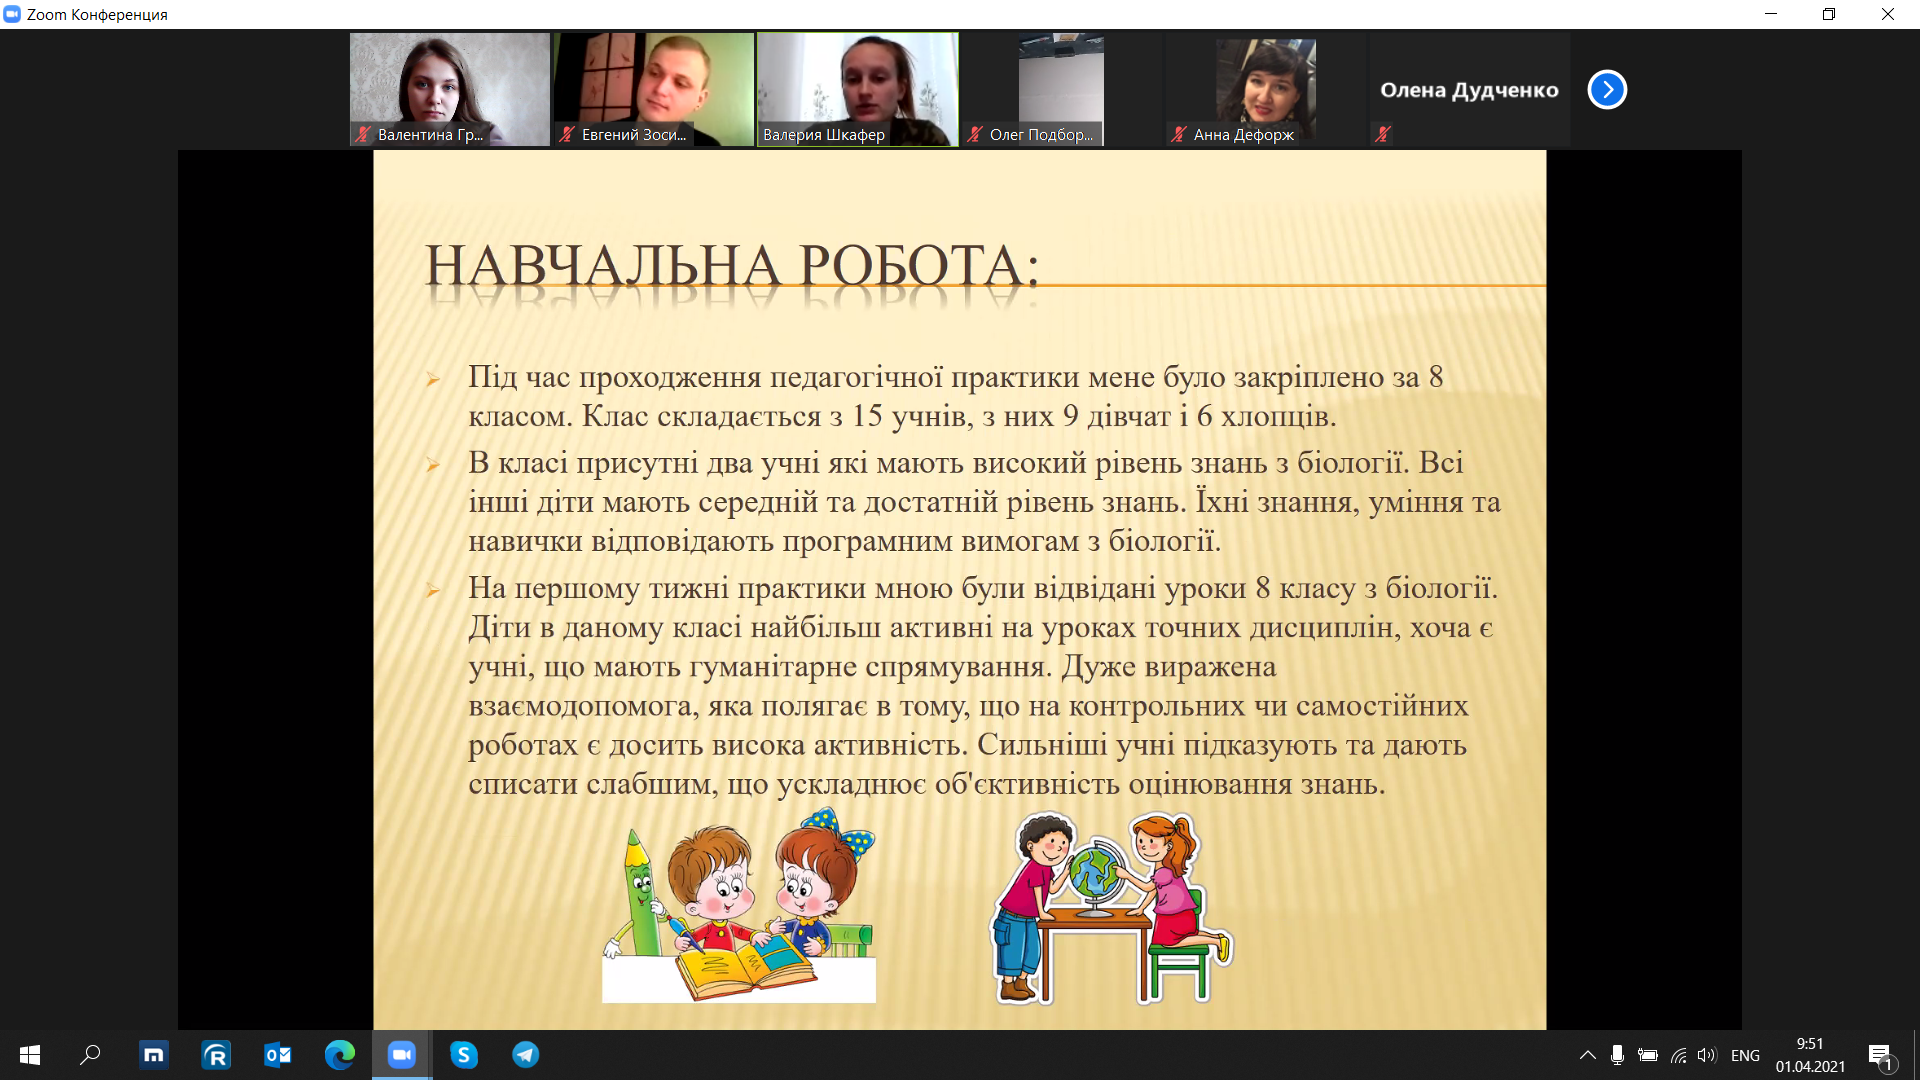
Task: Click the next participants arrow button
Action: coord(1607,90)
